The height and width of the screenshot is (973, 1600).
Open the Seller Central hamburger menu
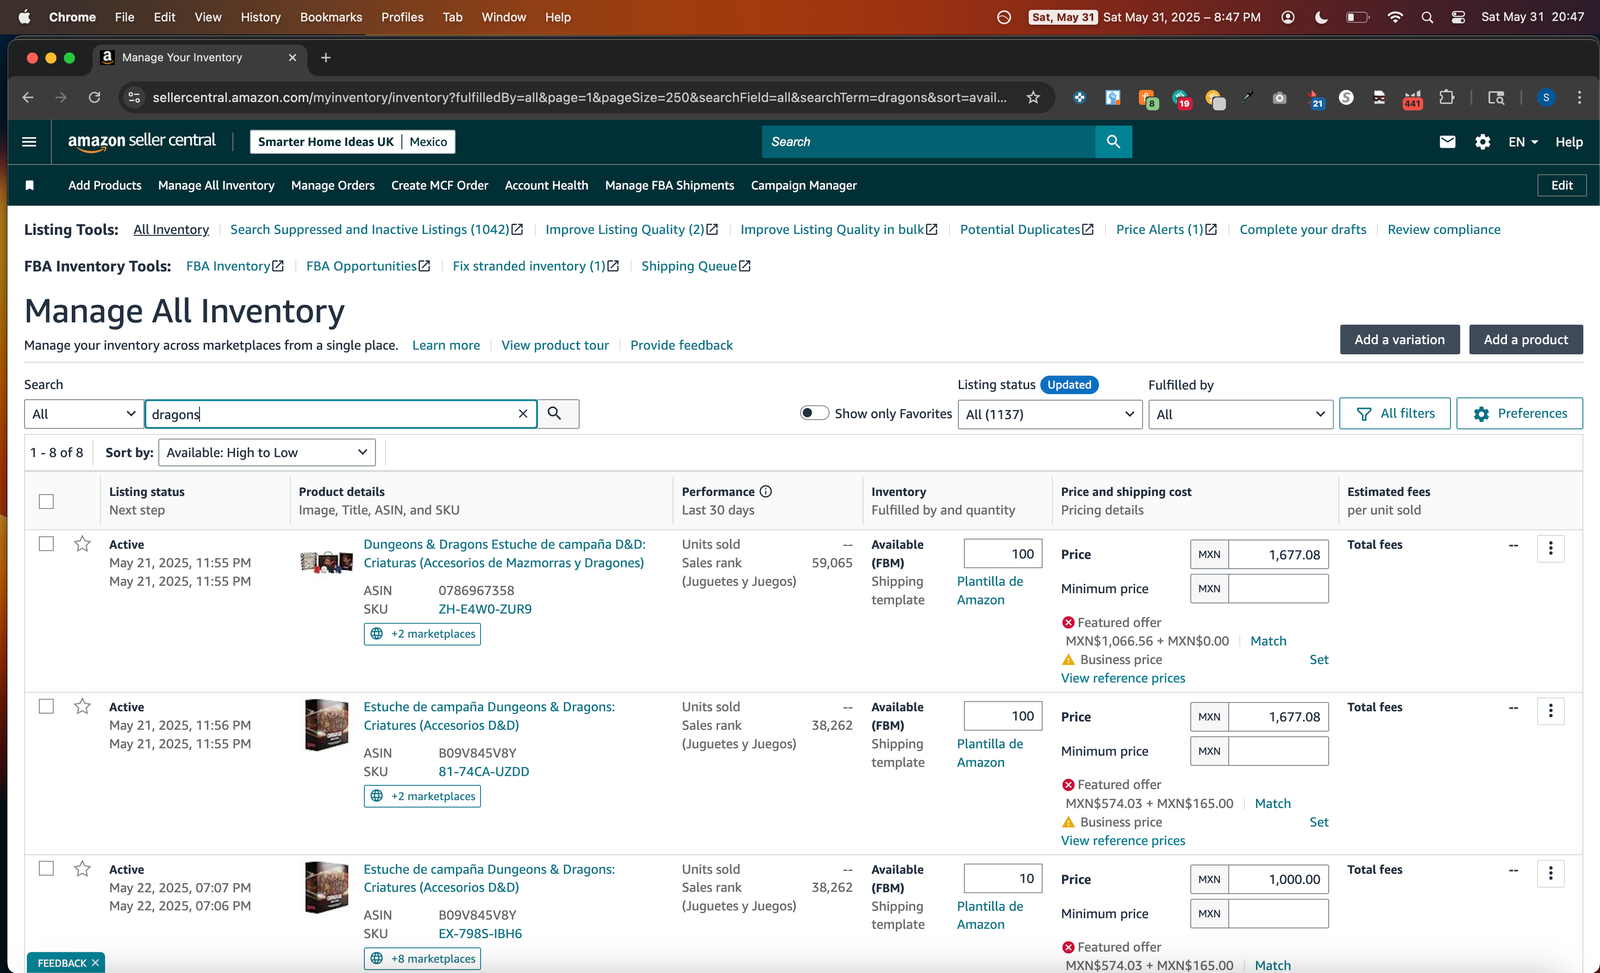point(29,142)
